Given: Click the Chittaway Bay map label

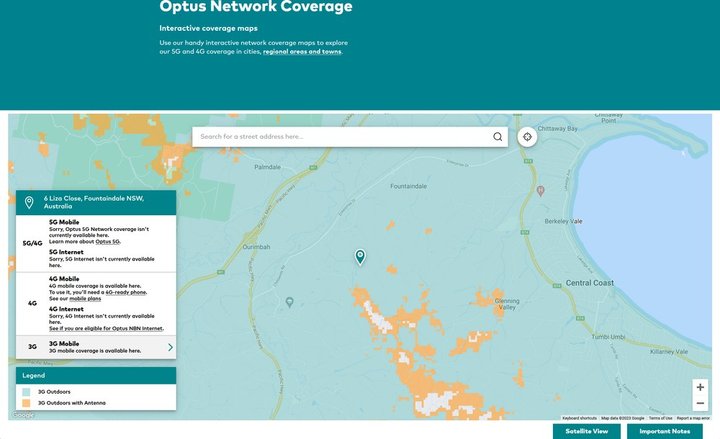Looking at the screenshot, I should point(557,129).
